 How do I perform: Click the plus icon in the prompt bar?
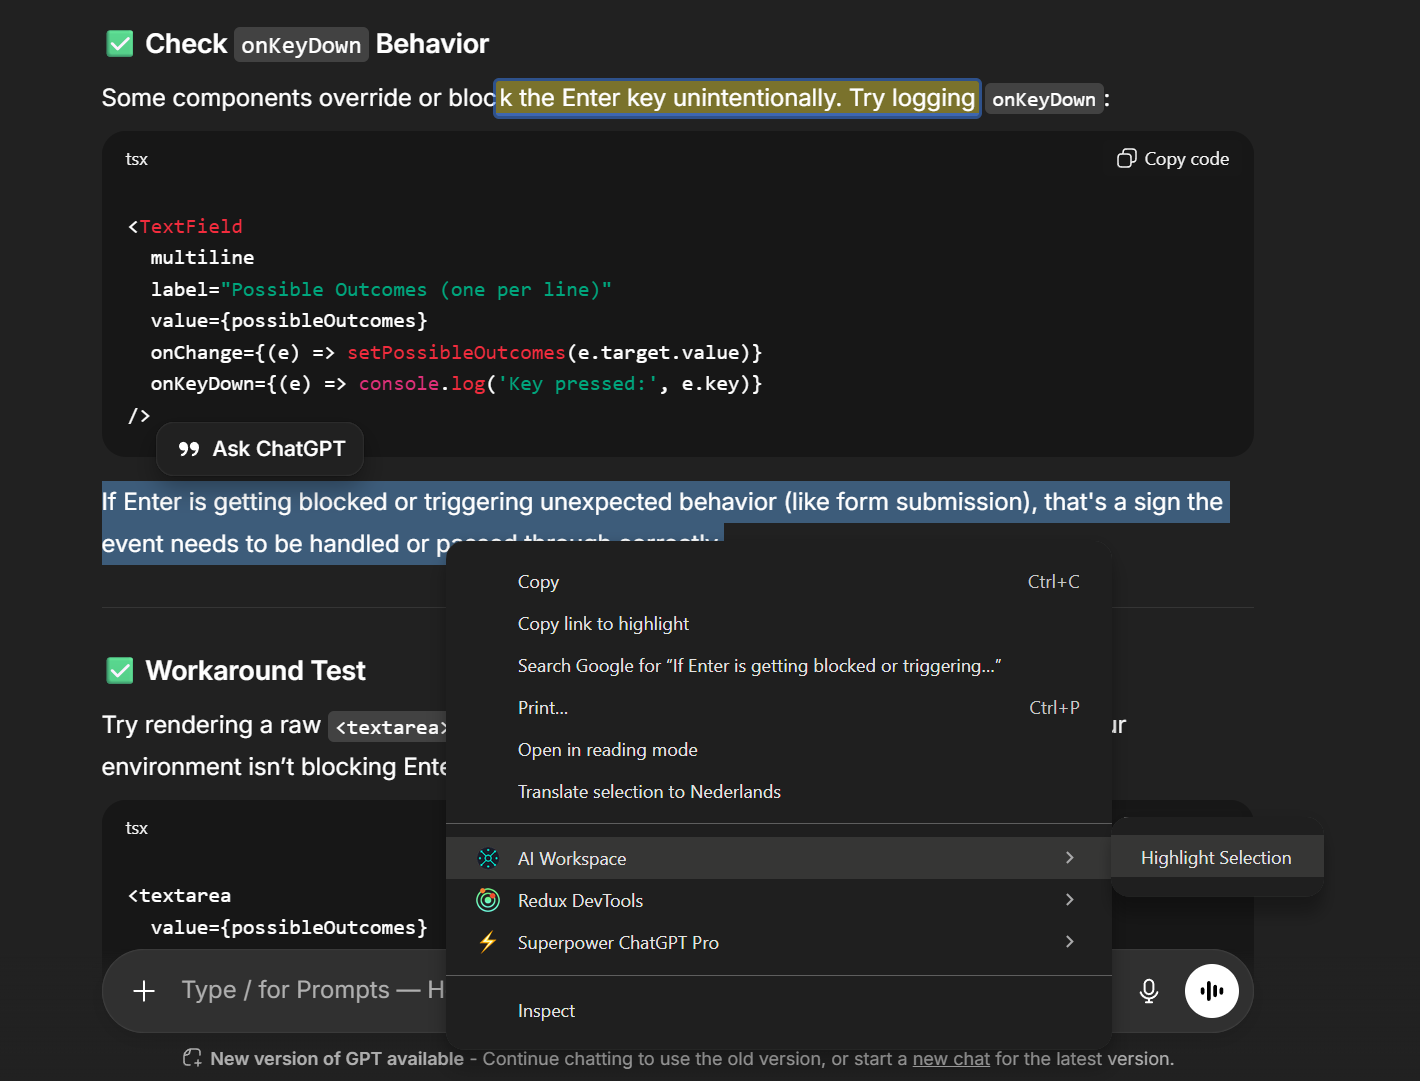pyautogui.click(x=143, y=990)
